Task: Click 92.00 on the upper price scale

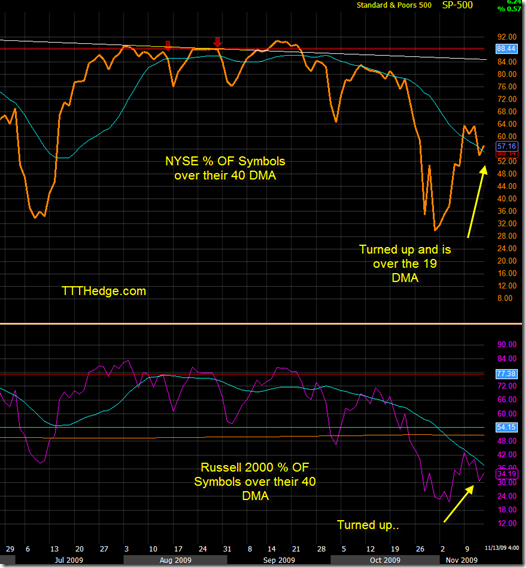Action: (x=507, y=37)
